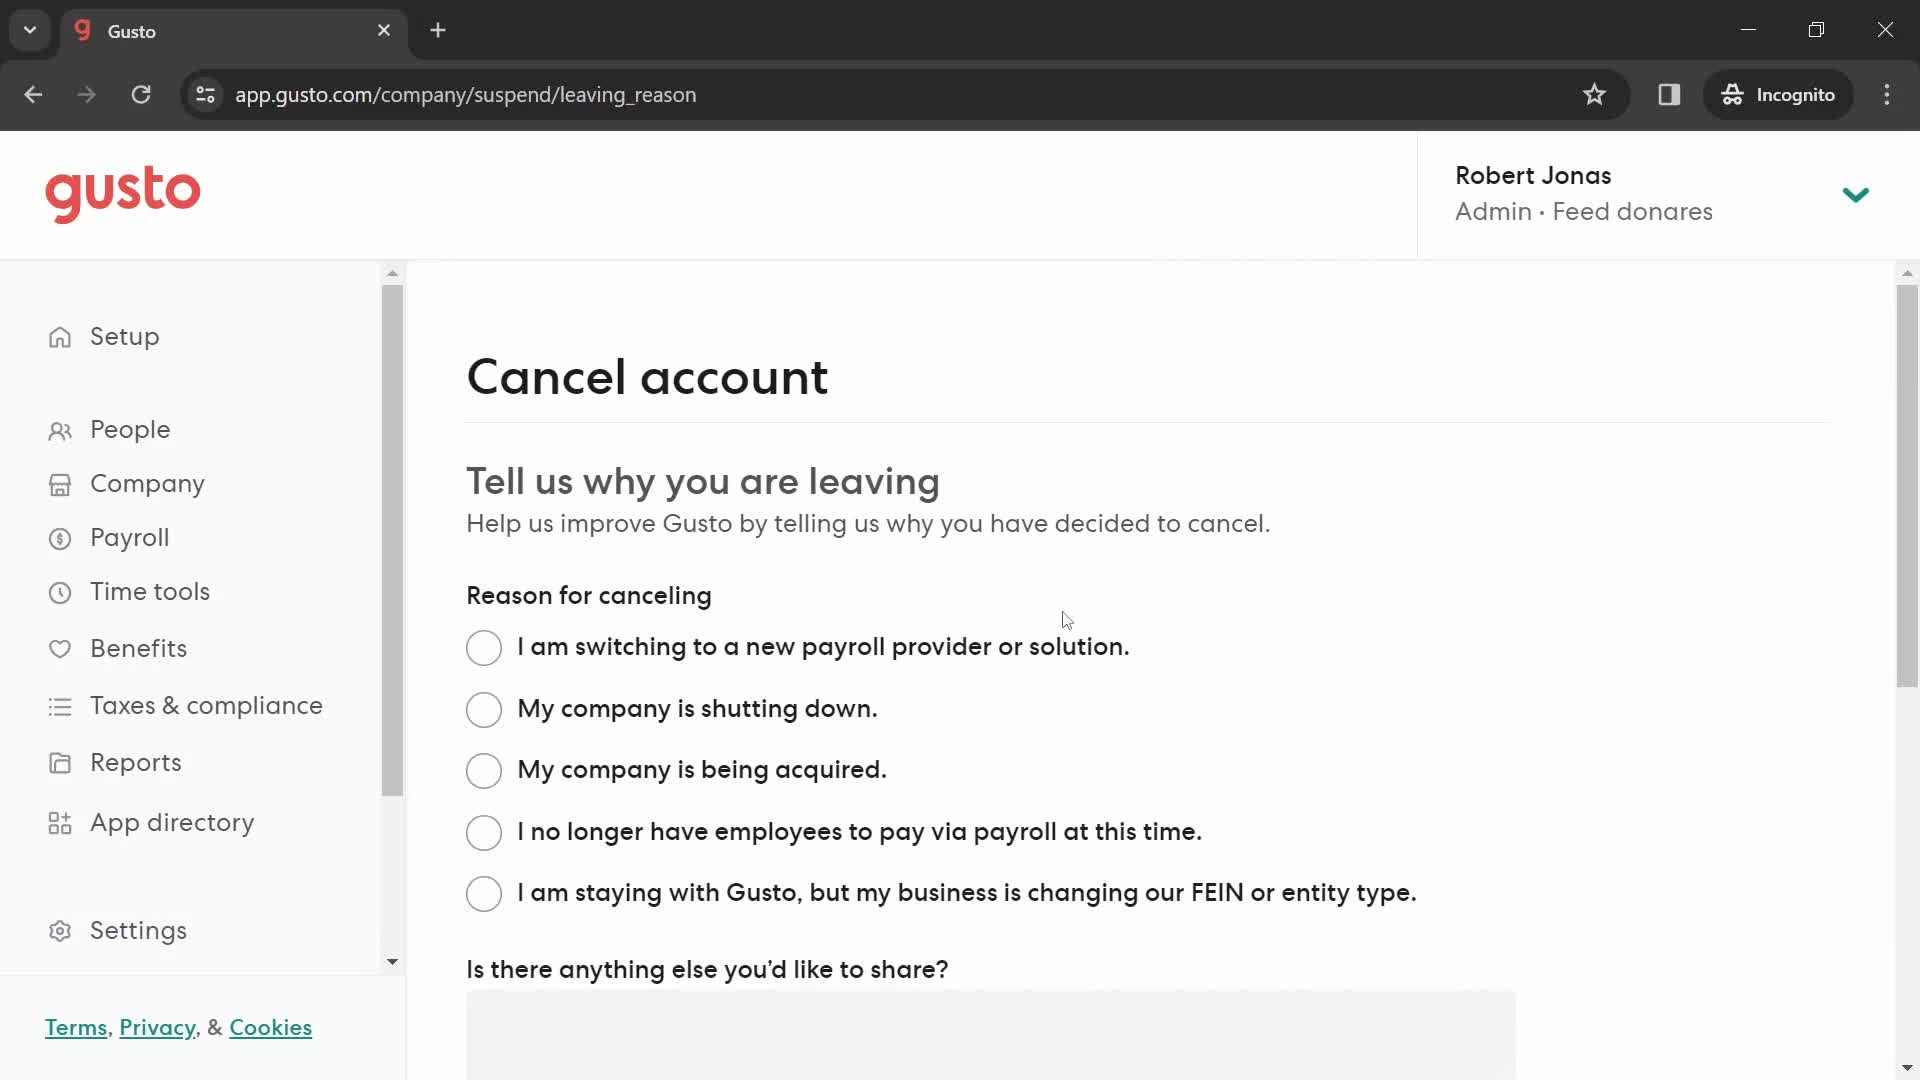This screenshot has height=1080, width=1920.
Task: Select company is shutting down radio button
Action: coord(484,709)
